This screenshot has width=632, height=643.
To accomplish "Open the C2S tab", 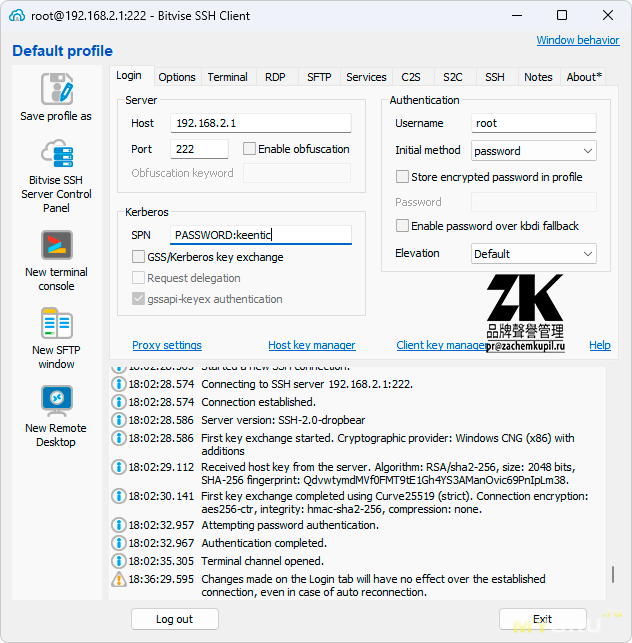I will click(411, 77).
